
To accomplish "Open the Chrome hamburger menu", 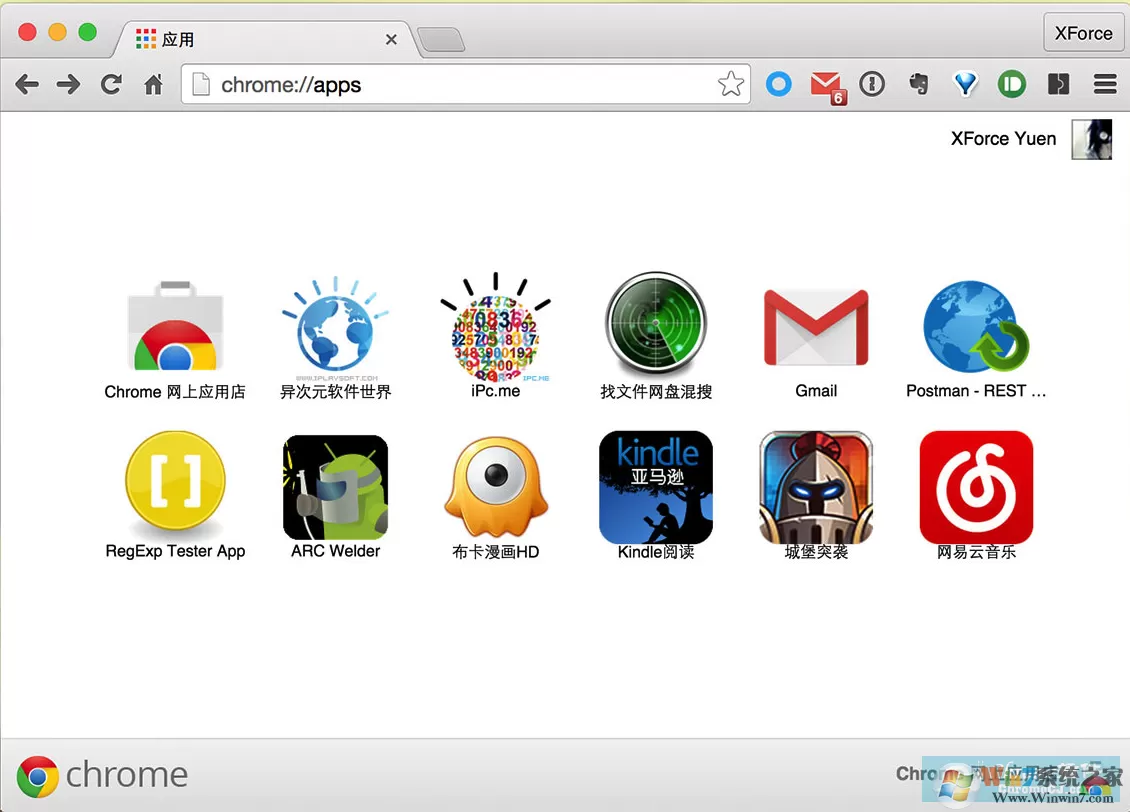I will (x=1105, y=84).
